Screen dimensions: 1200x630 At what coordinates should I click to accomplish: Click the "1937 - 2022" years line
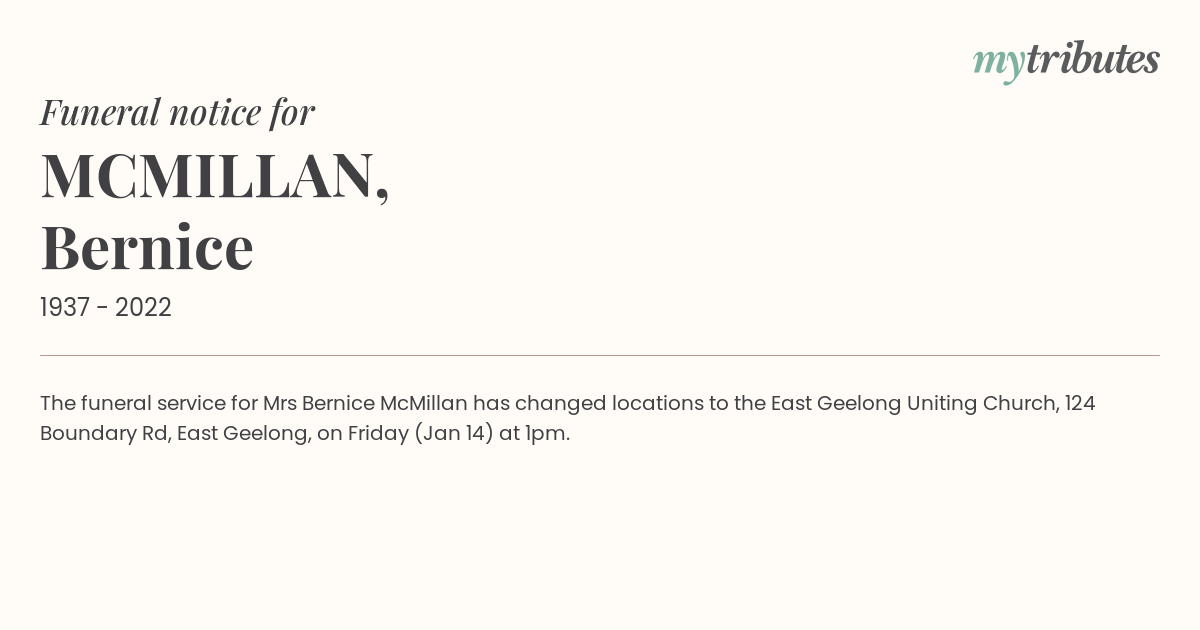click(x=106, y=307)
